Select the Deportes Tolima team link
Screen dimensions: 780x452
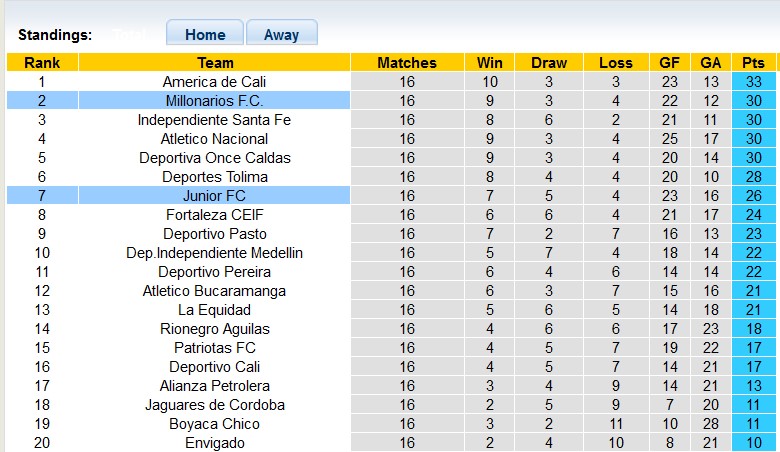pos(215,177)
